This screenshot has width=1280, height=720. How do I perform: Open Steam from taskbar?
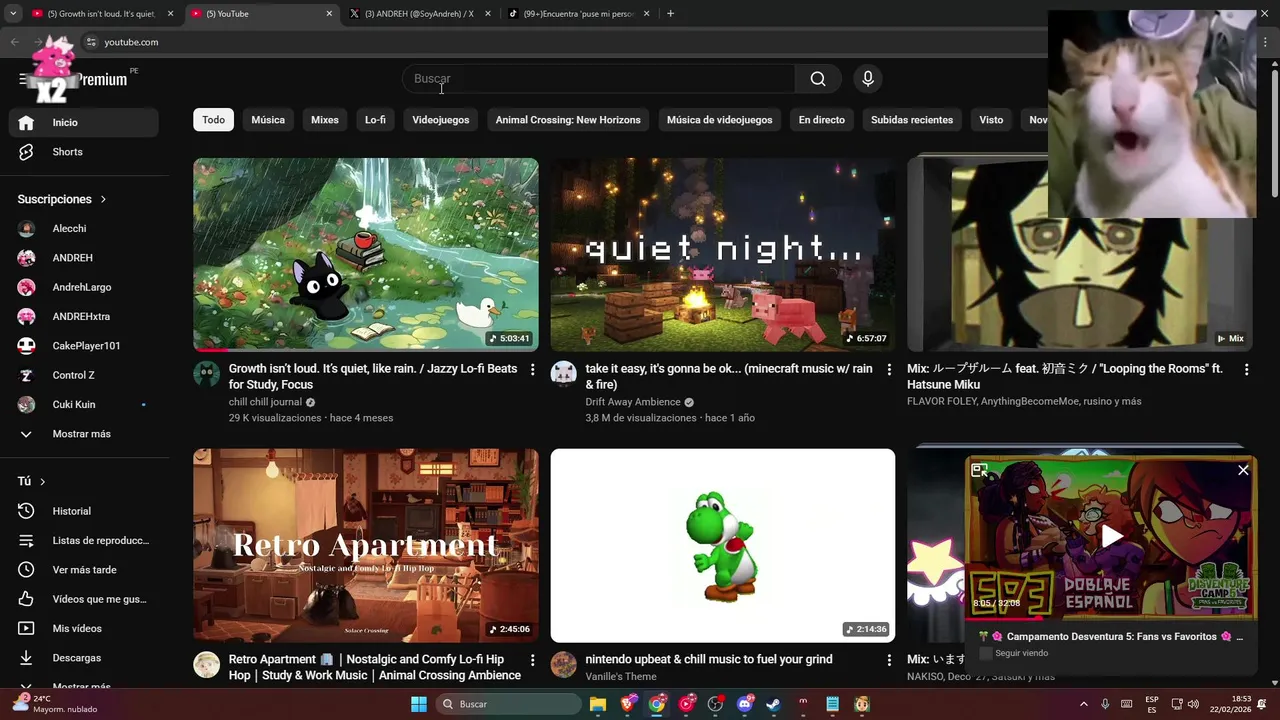click(773, 704)
